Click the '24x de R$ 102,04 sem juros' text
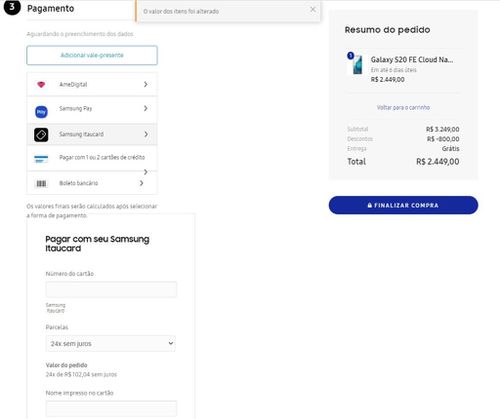 click(81, 374)
